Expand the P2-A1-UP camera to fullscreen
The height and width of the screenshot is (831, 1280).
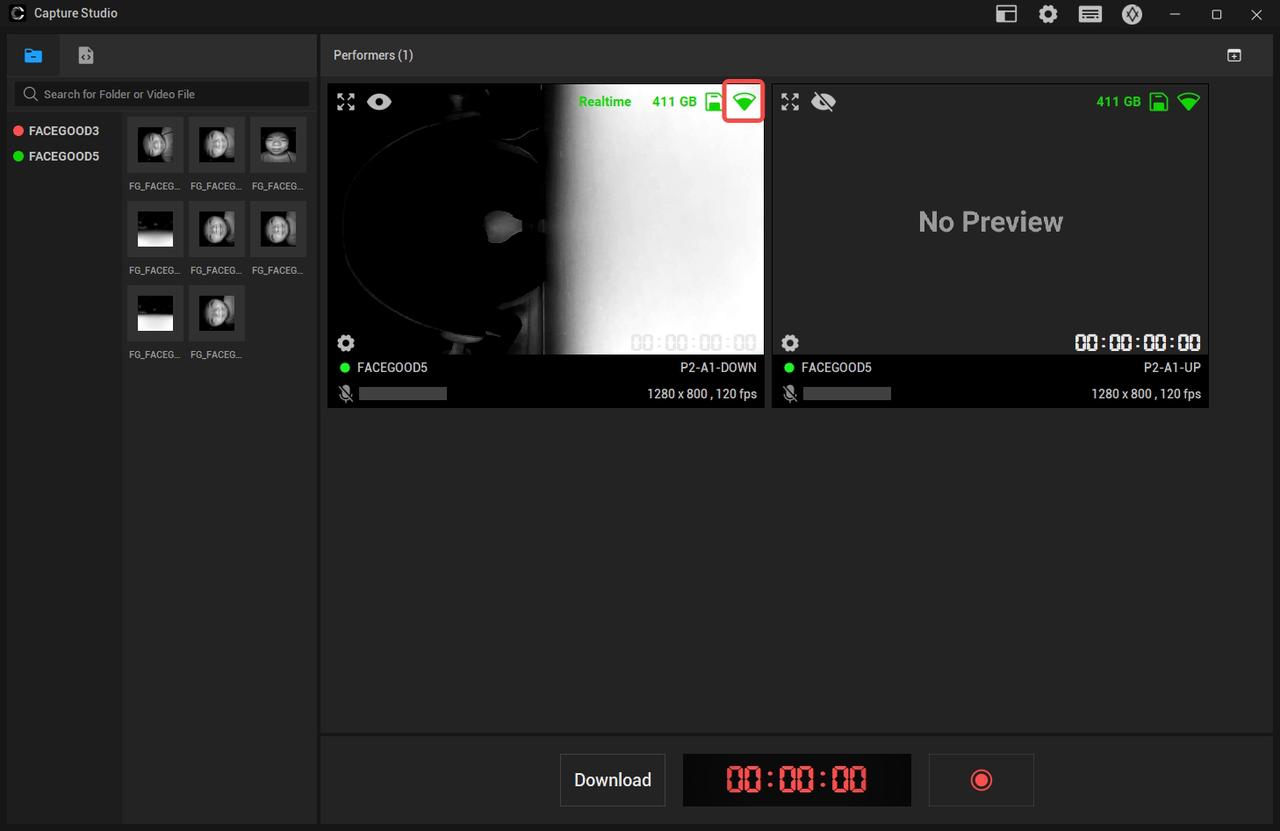[790, 101]
